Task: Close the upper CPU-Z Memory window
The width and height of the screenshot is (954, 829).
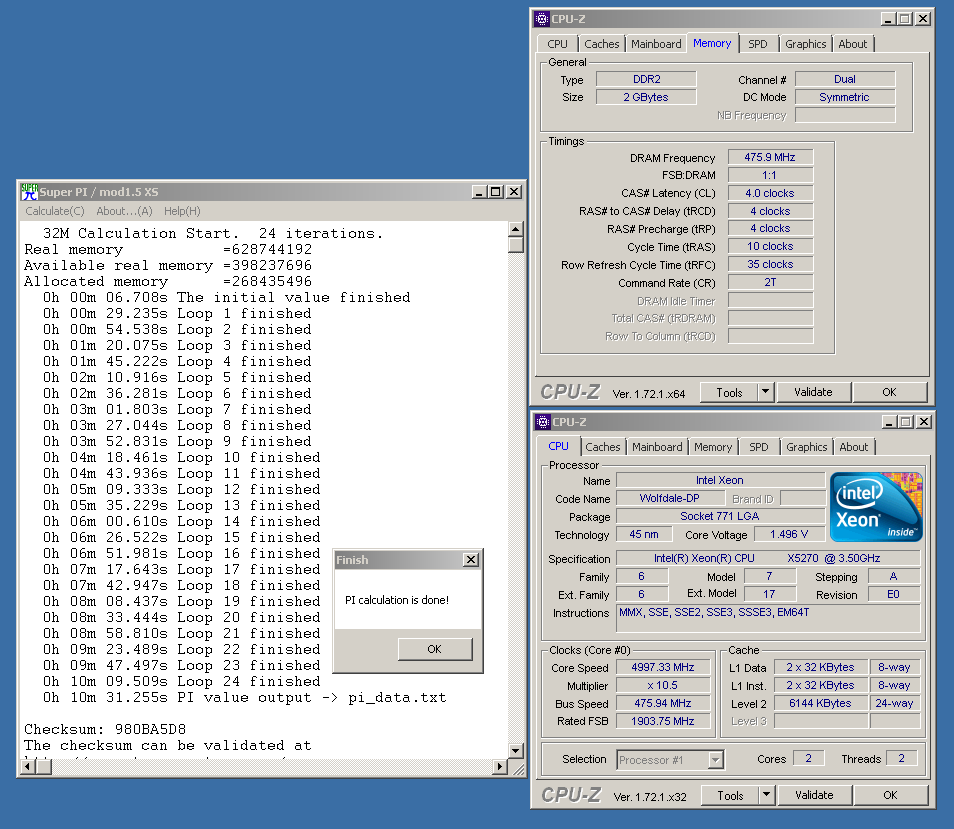Action: coord(923,19)
